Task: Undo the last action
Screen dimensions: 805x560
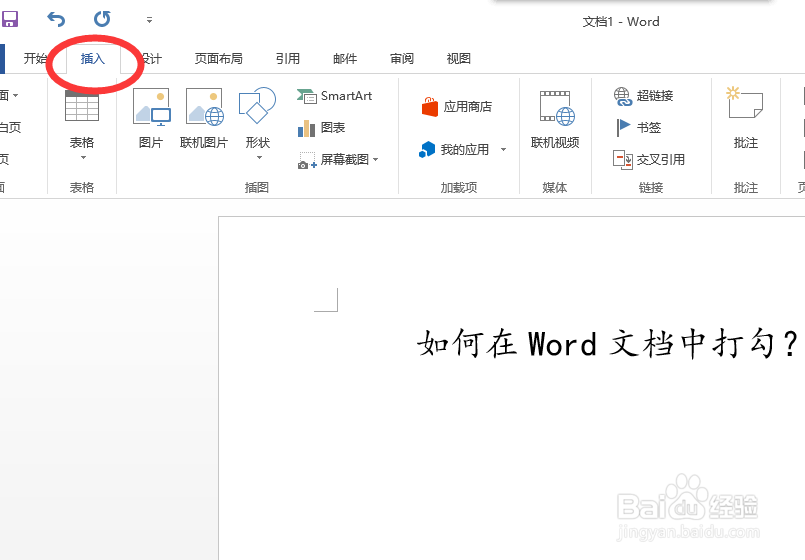Action: click(x=56, y=20)
